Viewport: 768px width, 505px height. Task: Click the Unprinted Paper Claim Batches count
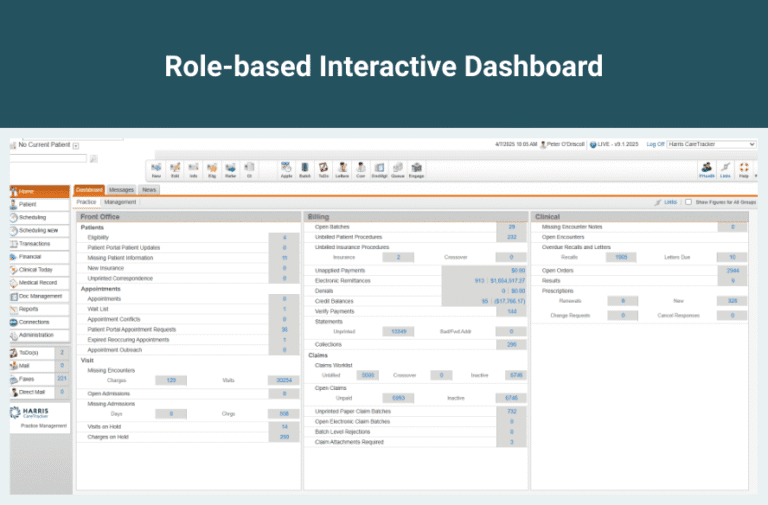coord(511,411)
